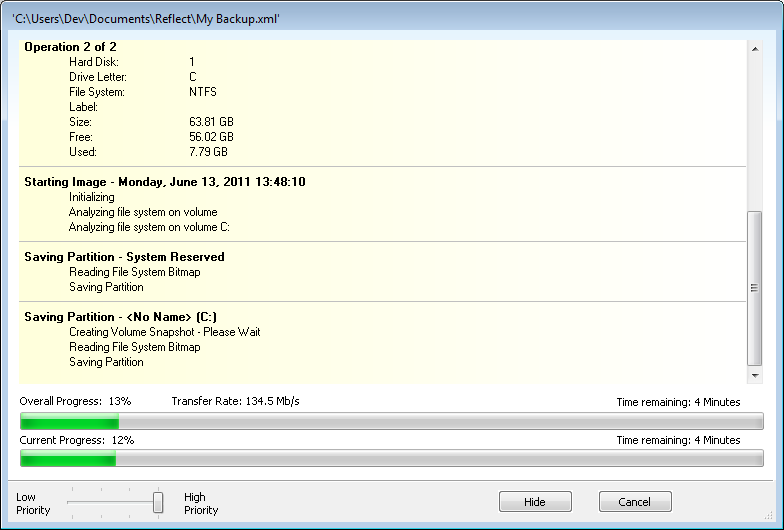
Task: Click the scrollbar track above the thumb
Action: coord(755,130)
